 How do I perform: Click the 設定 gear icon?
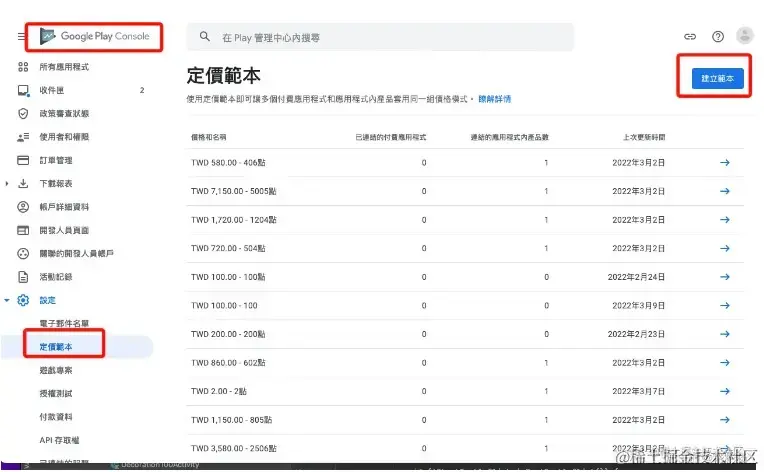[23, 300]
